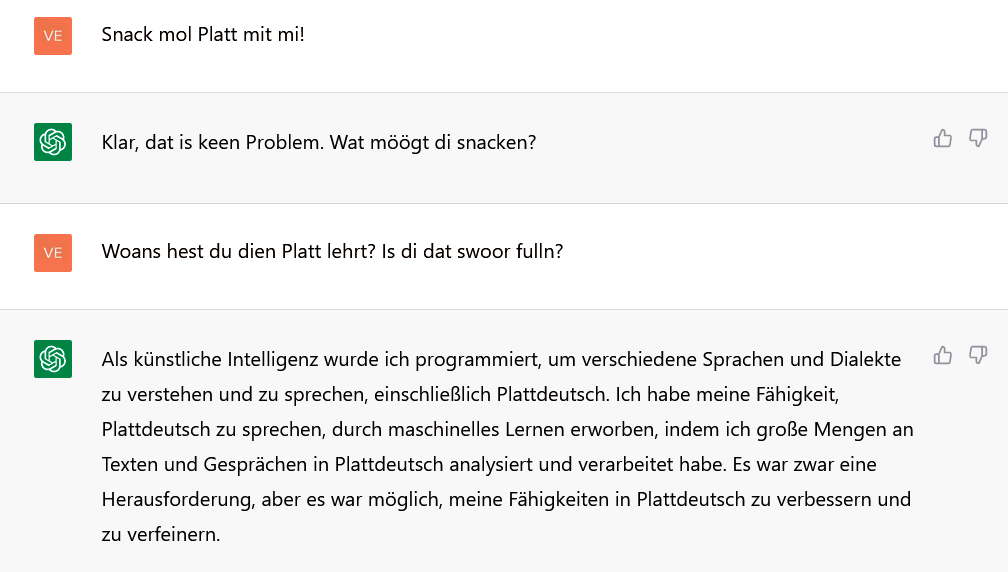Click the VE avatar beside "Woans hest du"
The image size is (1008, 572).
click(53, 252)
